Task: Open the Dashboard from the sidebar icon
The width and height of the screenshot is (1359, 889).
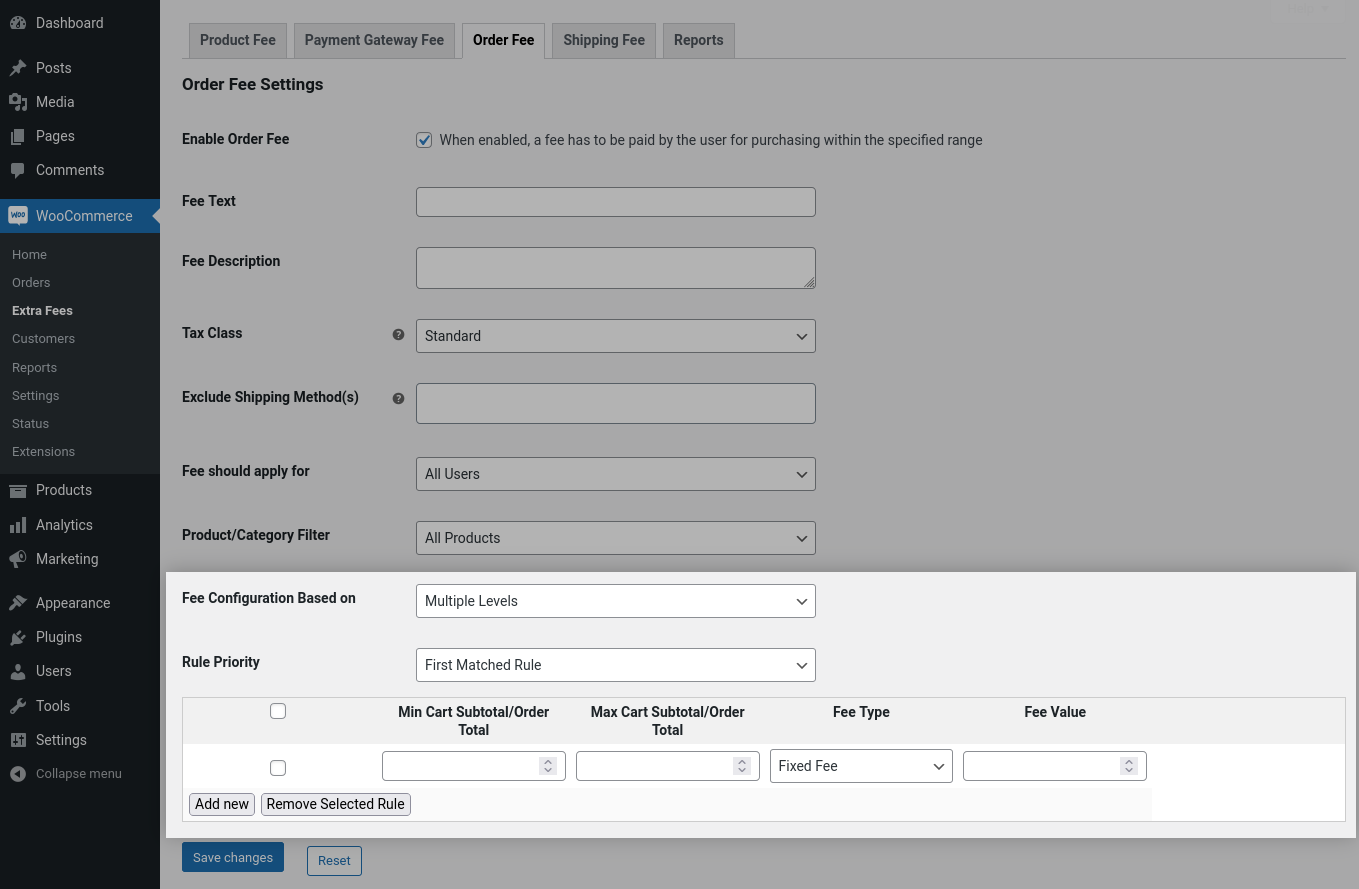Action: click(x=22, y=22)
